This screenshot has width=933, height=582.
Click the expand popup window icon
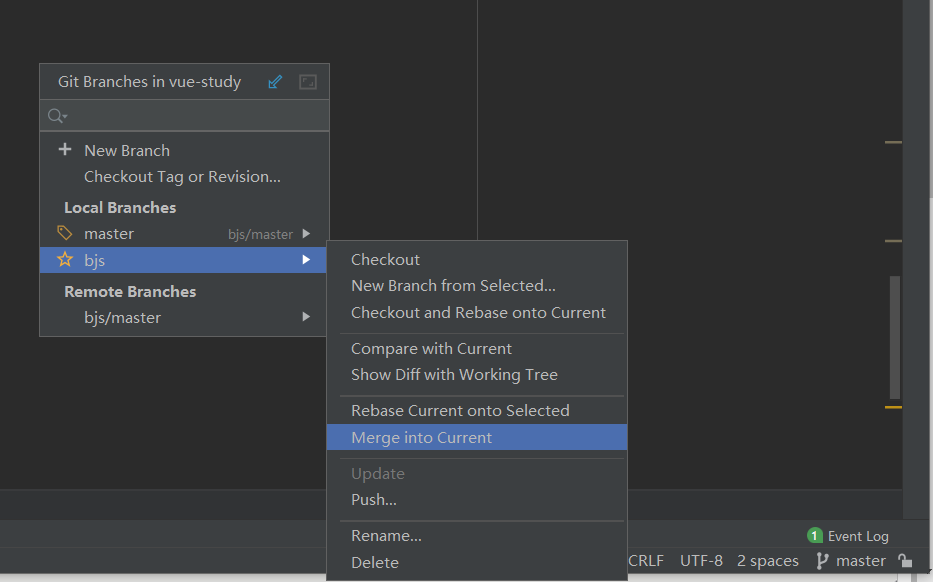tap(308, 82)
